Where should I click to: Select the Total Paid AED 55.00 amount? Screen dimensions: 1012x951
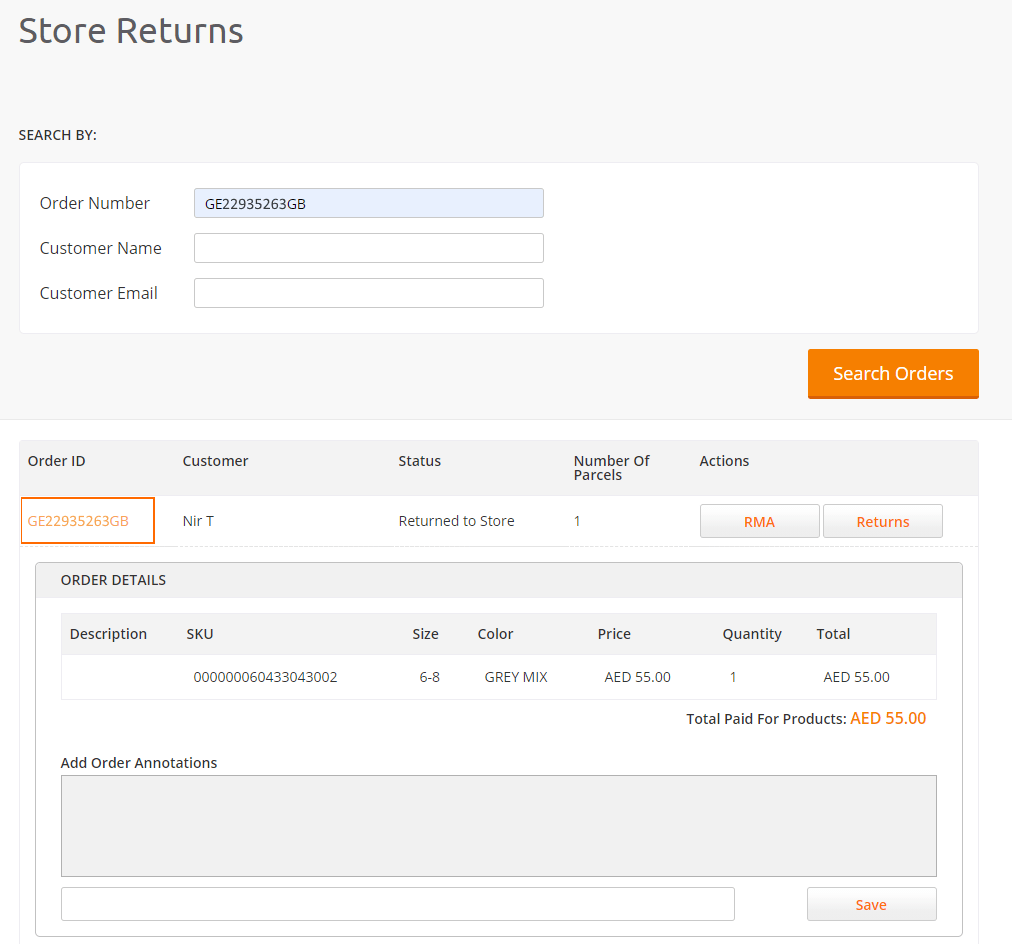pyautogui.click(x=888, y=719)
